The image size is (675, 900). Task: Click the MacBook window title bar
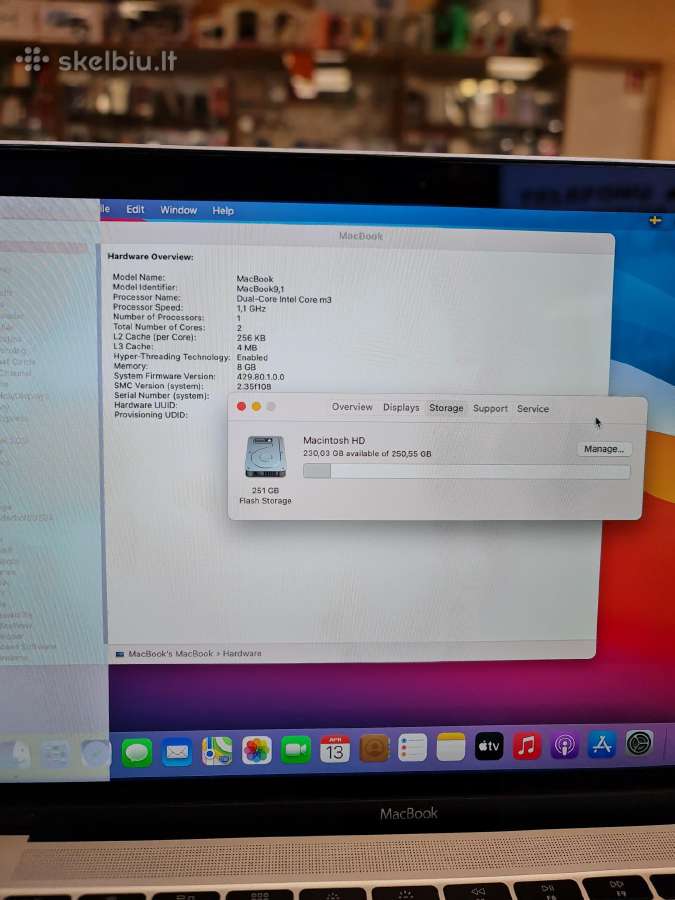(x=358, y=235)
